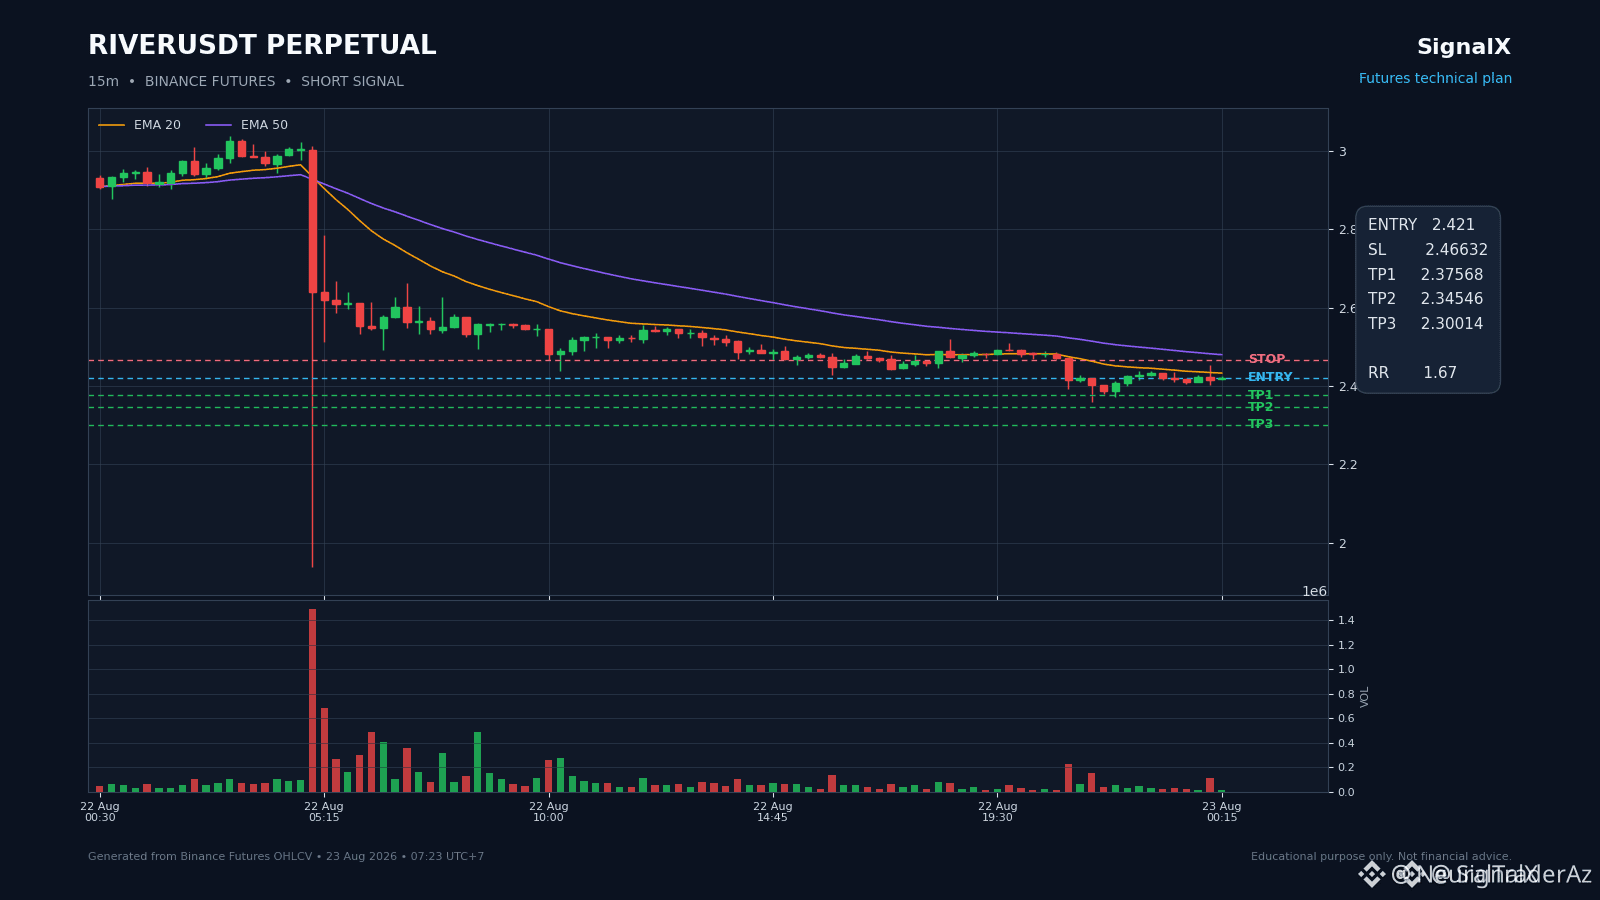The image size is (1600, 900).
Task: Click the 'Generated from Binance Futures OHLCV' footer
Action: point(286,857)
